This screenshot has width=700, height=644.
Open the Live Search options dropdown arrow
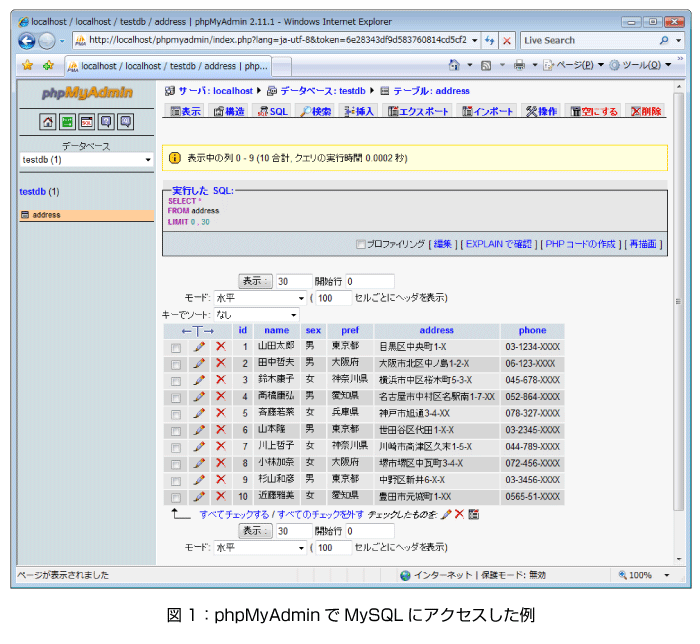click(x=679, y=41)
